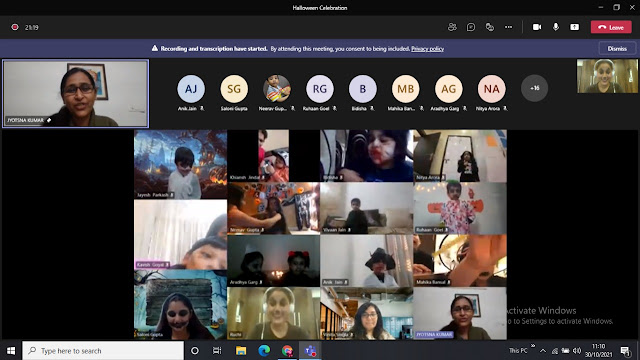
Task: Select the B avatar for Bidisha
Action: click(x=362, y=89)
